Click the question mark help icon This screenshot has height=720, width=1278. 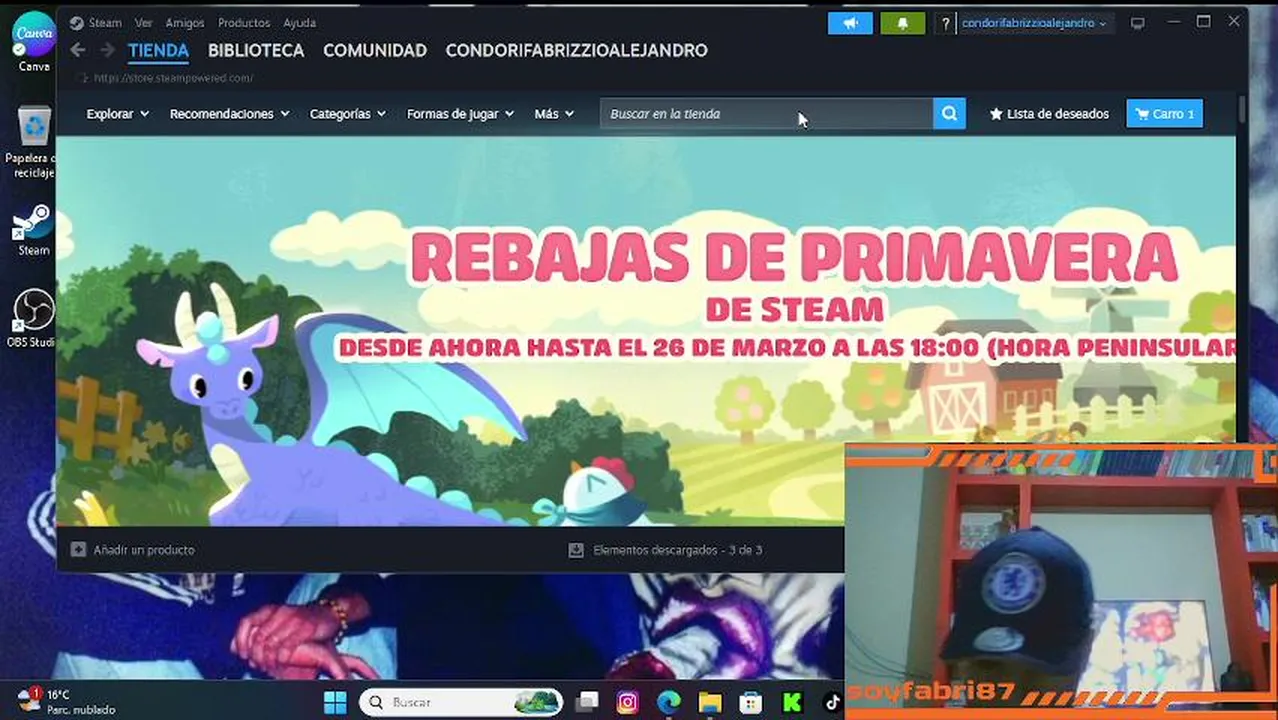pos(945,23)
